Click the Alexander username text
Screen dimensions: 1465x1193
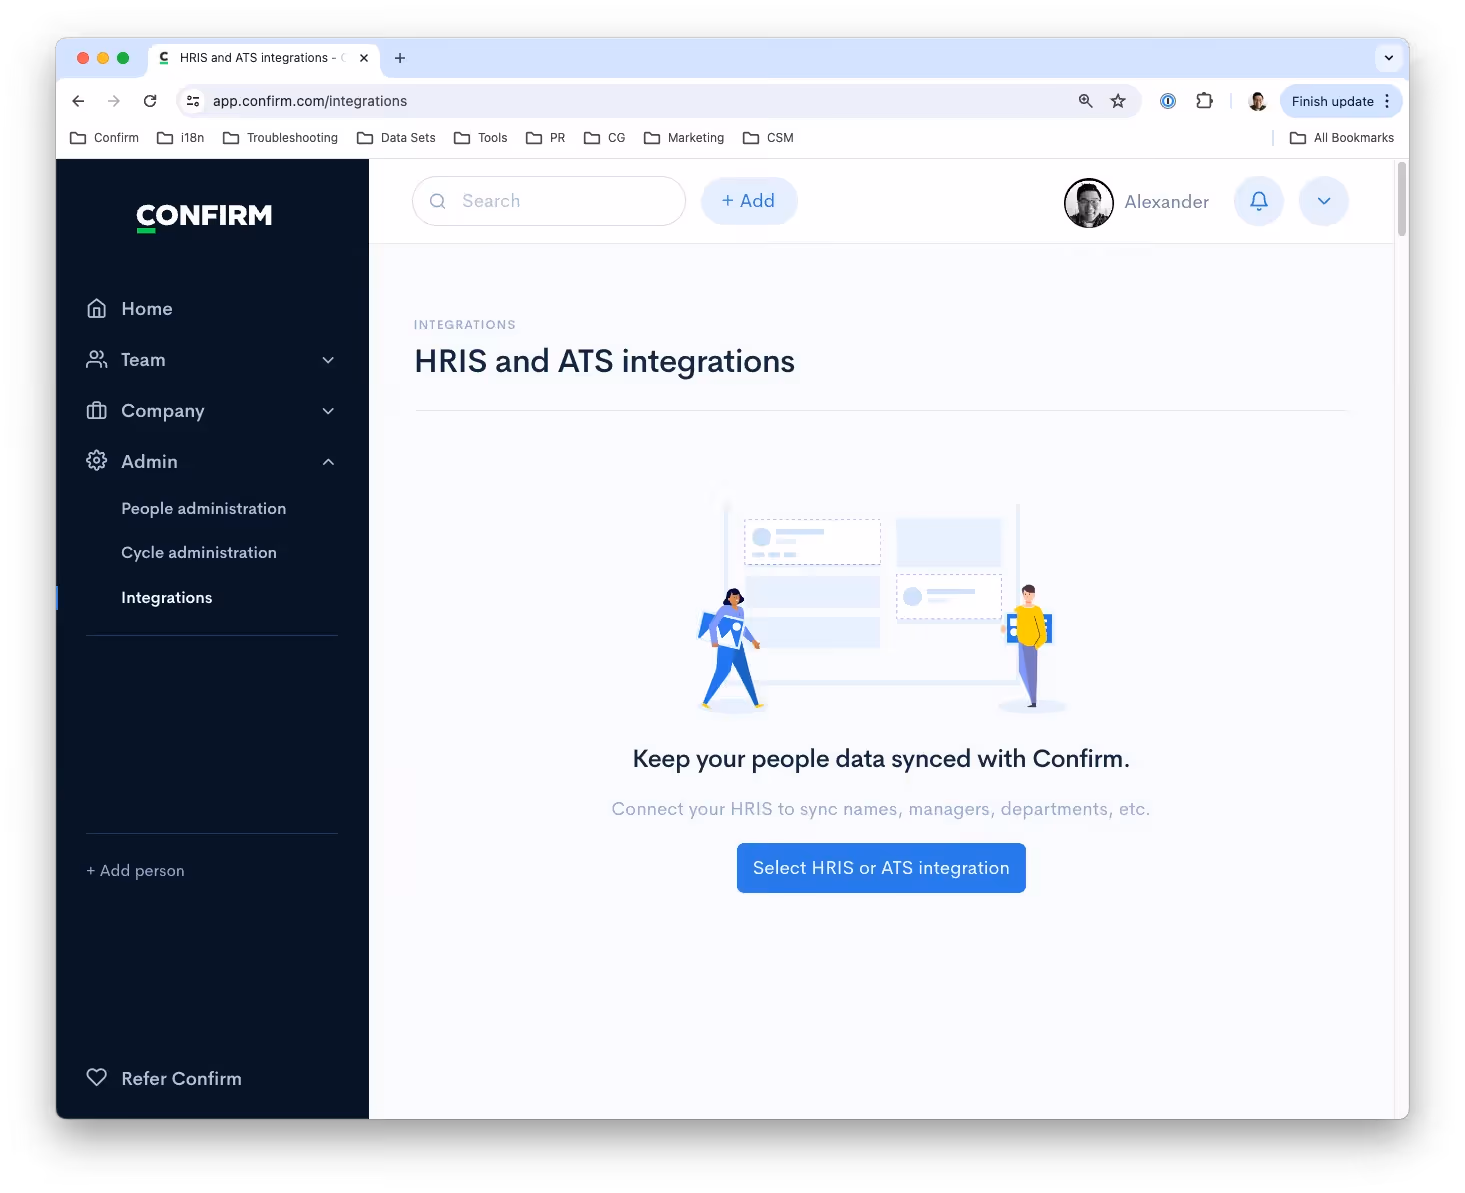[1167, 202]
